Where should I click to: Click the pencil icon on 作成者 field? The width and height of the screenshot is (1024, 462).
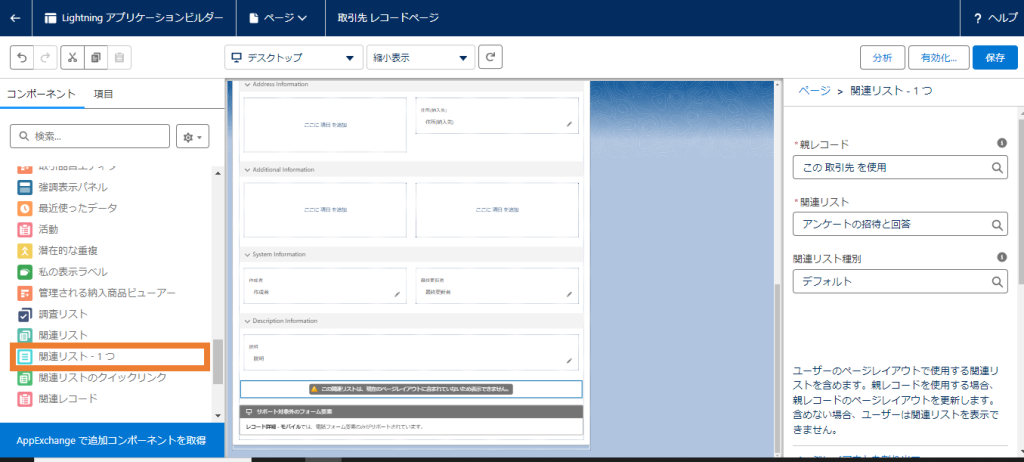pos(396,294)
